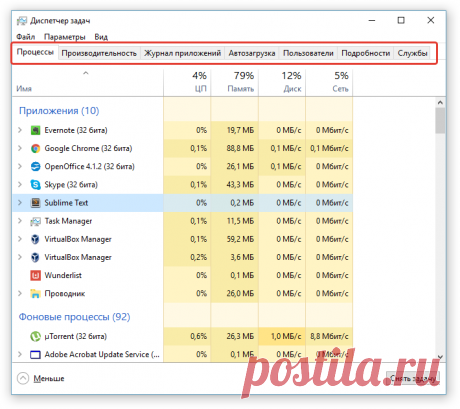Expand the Evernote process row
Screen dimensions: 460x409
20,130
